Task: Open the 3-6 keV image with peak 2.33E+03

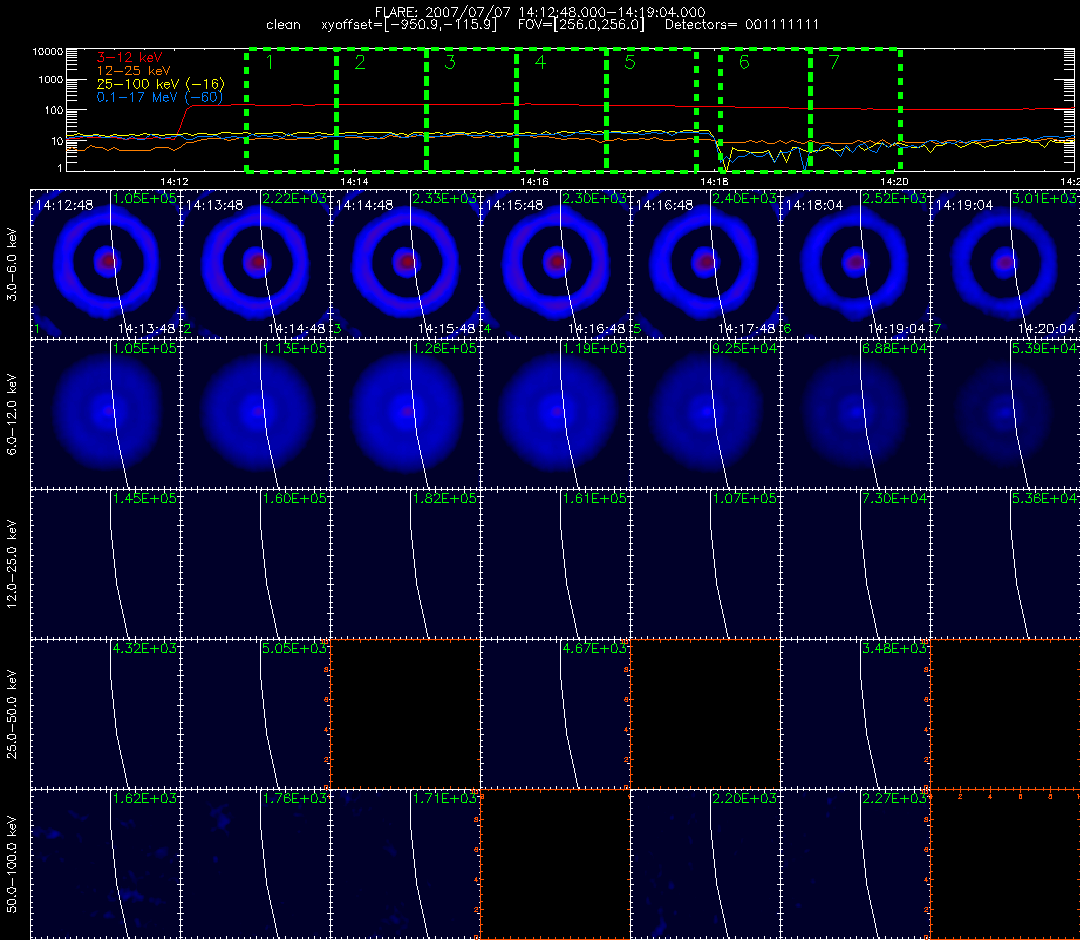Action: (x=406, y=264)
